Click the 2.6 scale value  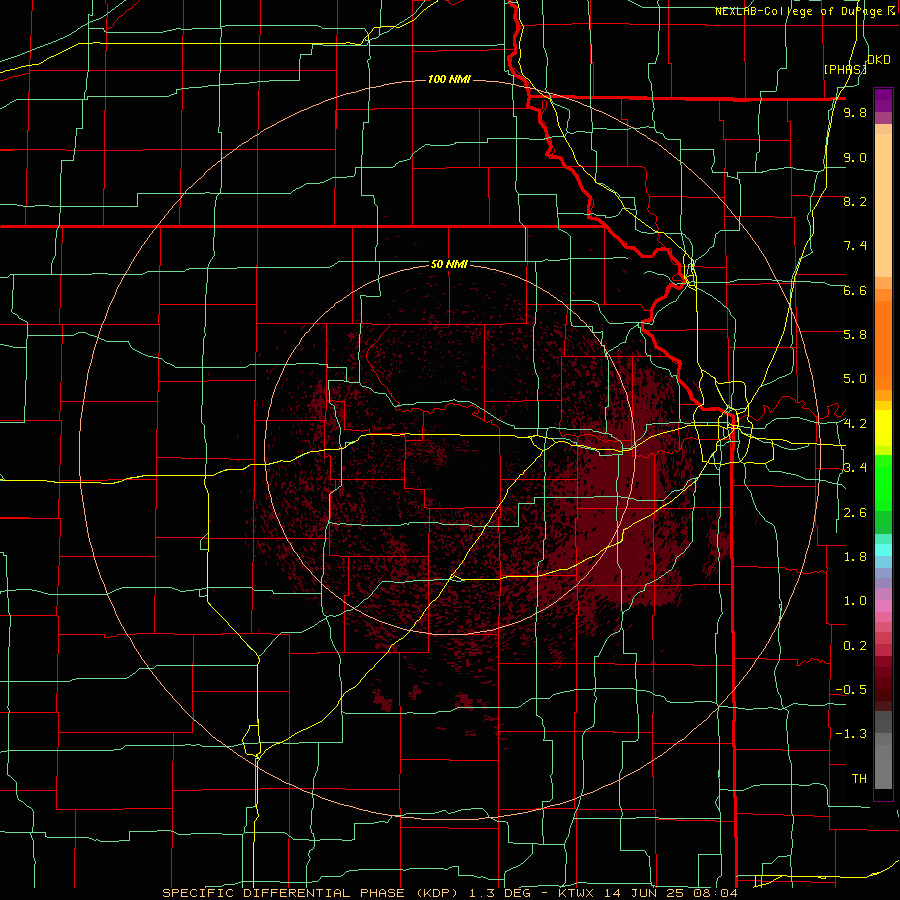pyautogui.click(x=855, y=513)
